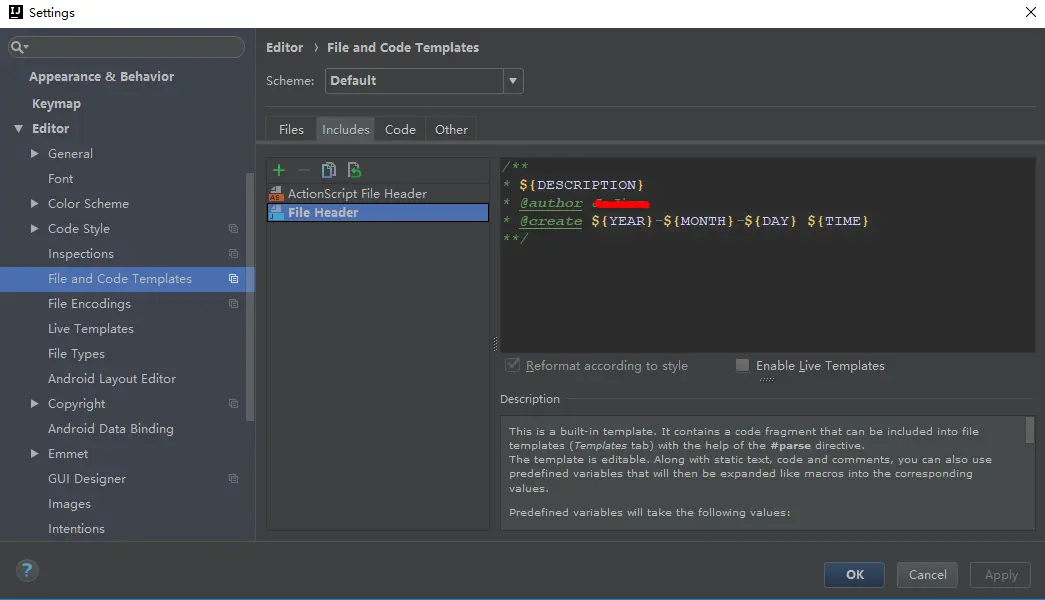Click the project-level icon beside Copyright
This screenshot has width=1045, height=600.
point(233,403)
